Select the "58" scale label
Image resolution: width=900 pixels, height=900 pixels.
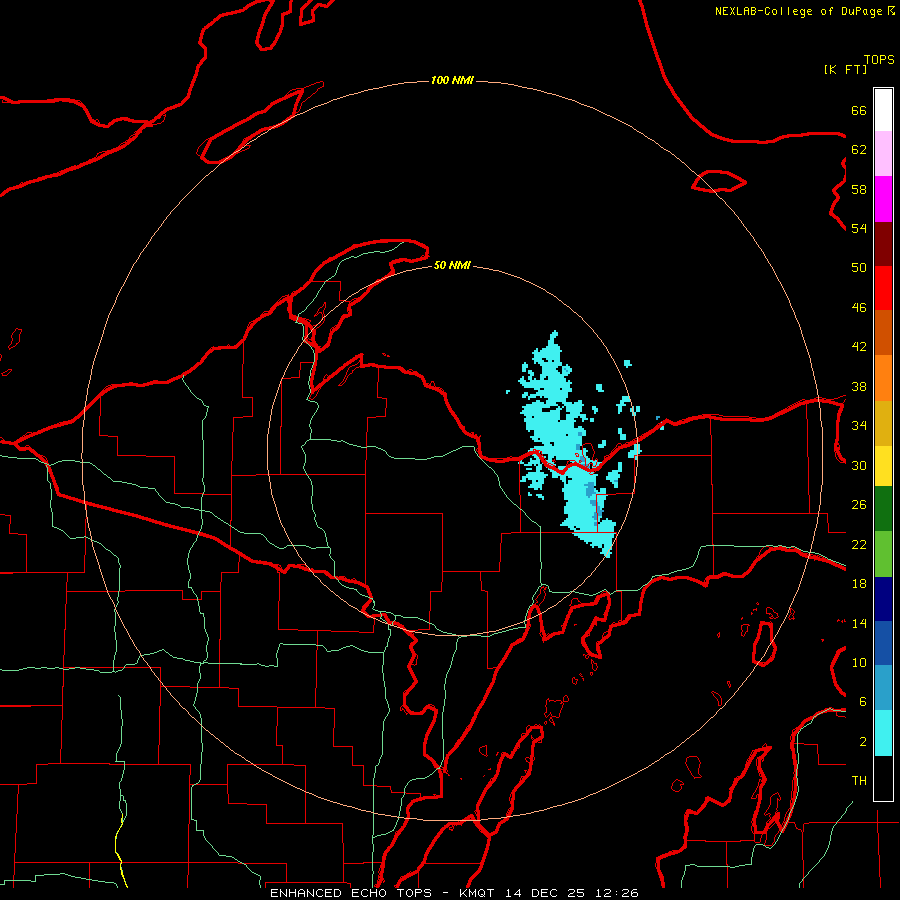click(859, 189)
